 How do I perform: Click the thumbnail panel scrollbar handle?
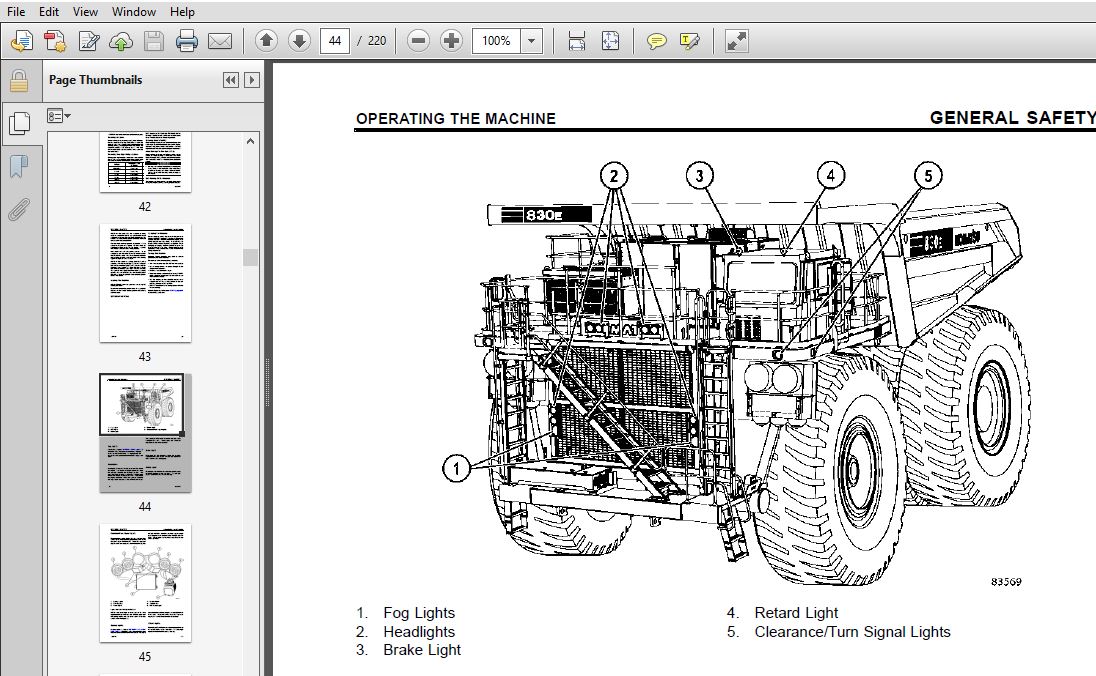[x=250, y=257]
